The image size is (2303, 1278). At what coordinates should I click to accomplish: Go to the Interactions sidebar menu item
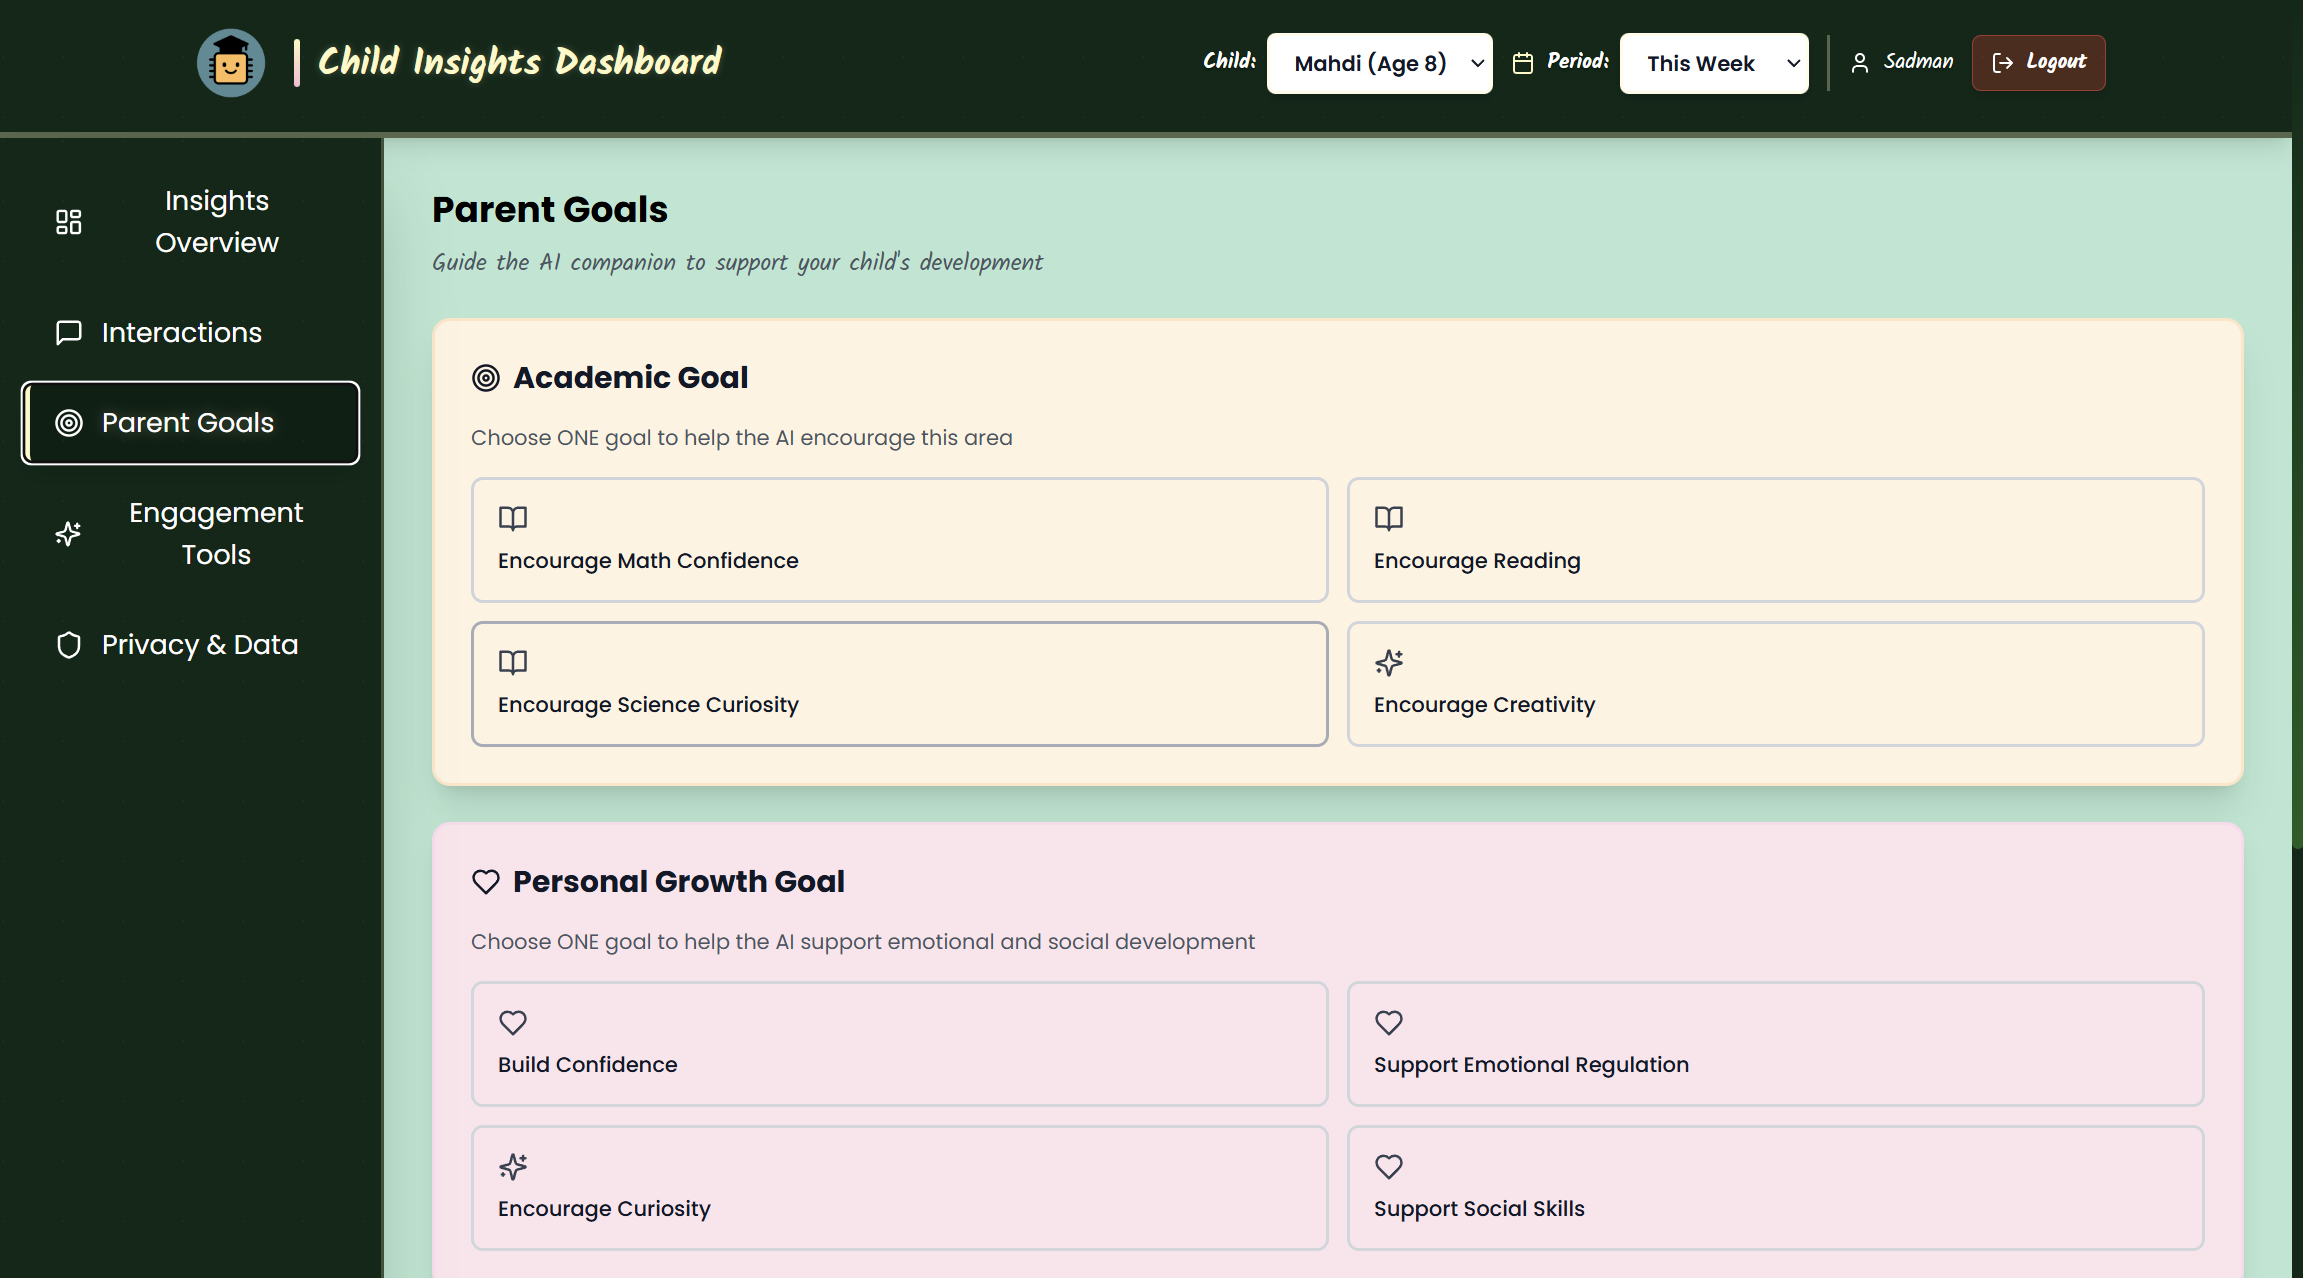click(x=181, y=332)
